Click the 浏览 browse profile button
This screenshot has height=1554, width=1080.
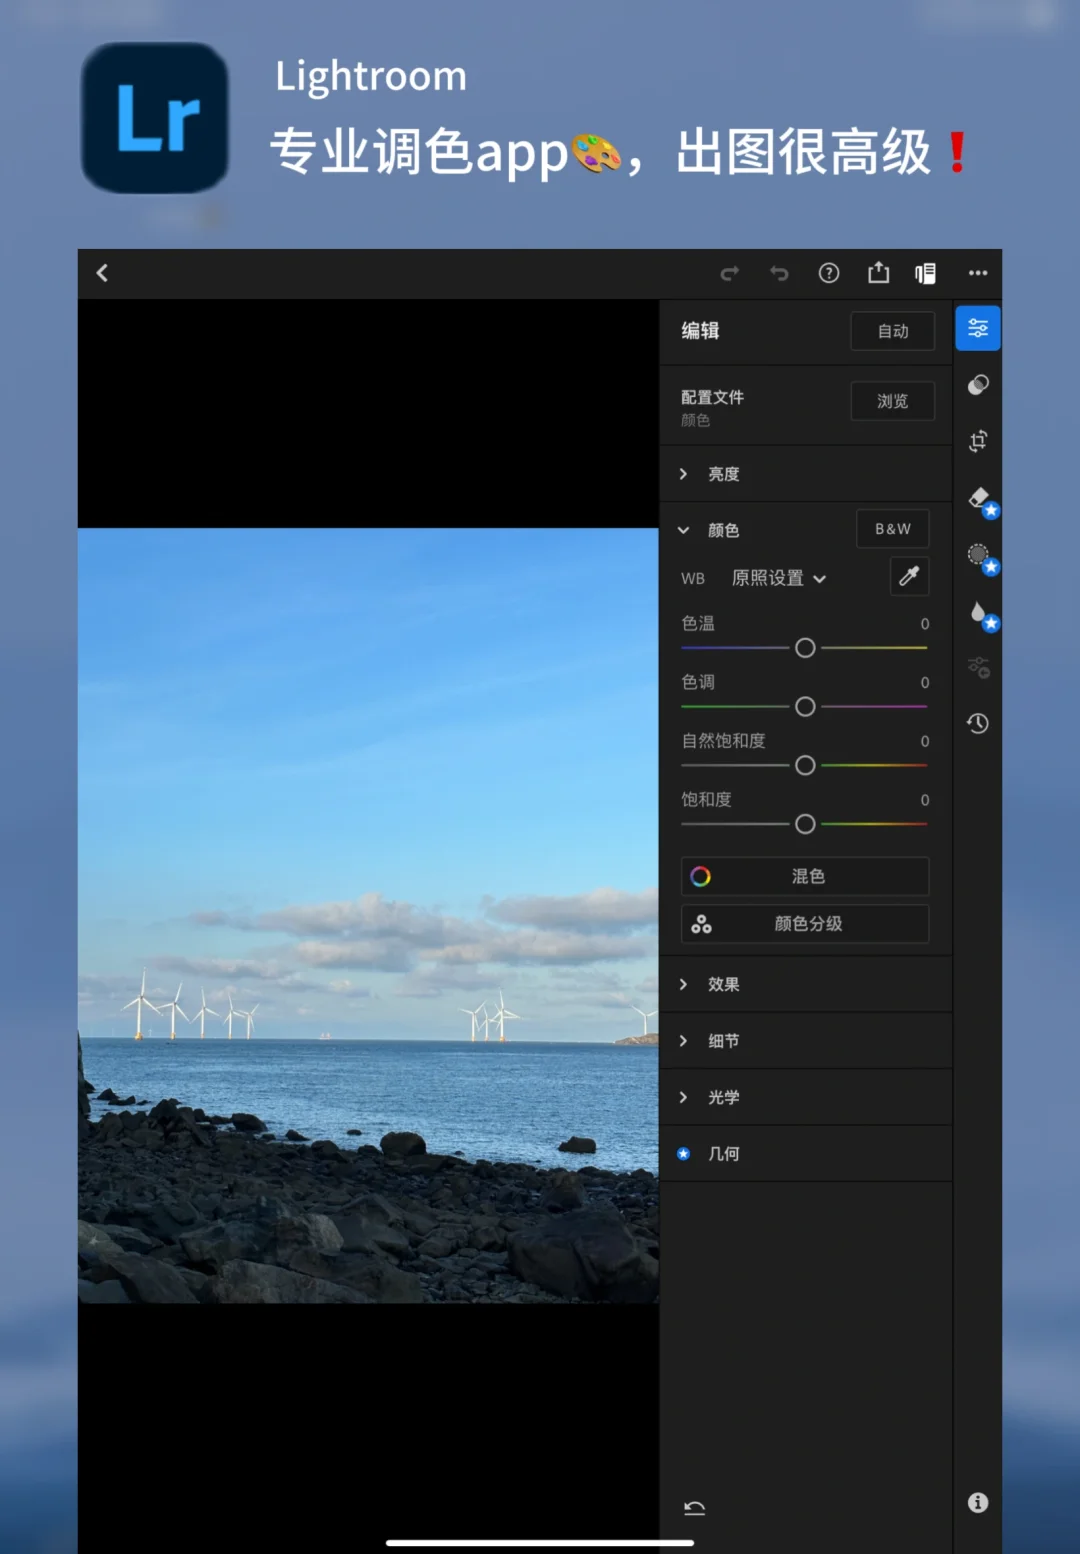(x=893, y=401)
